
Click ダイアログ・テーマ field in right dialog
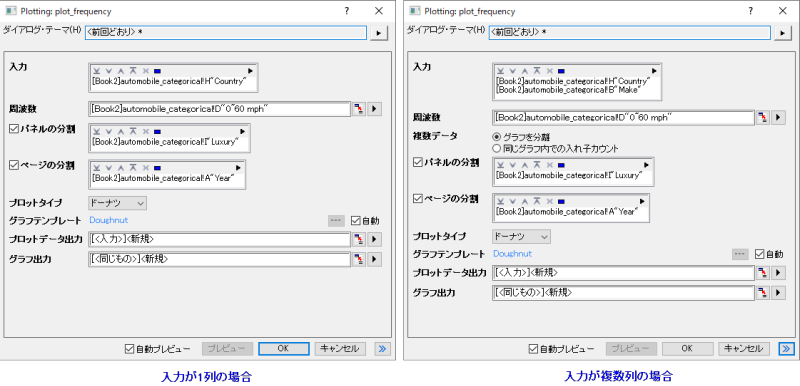pyautogui.click(x=630, y=33)
